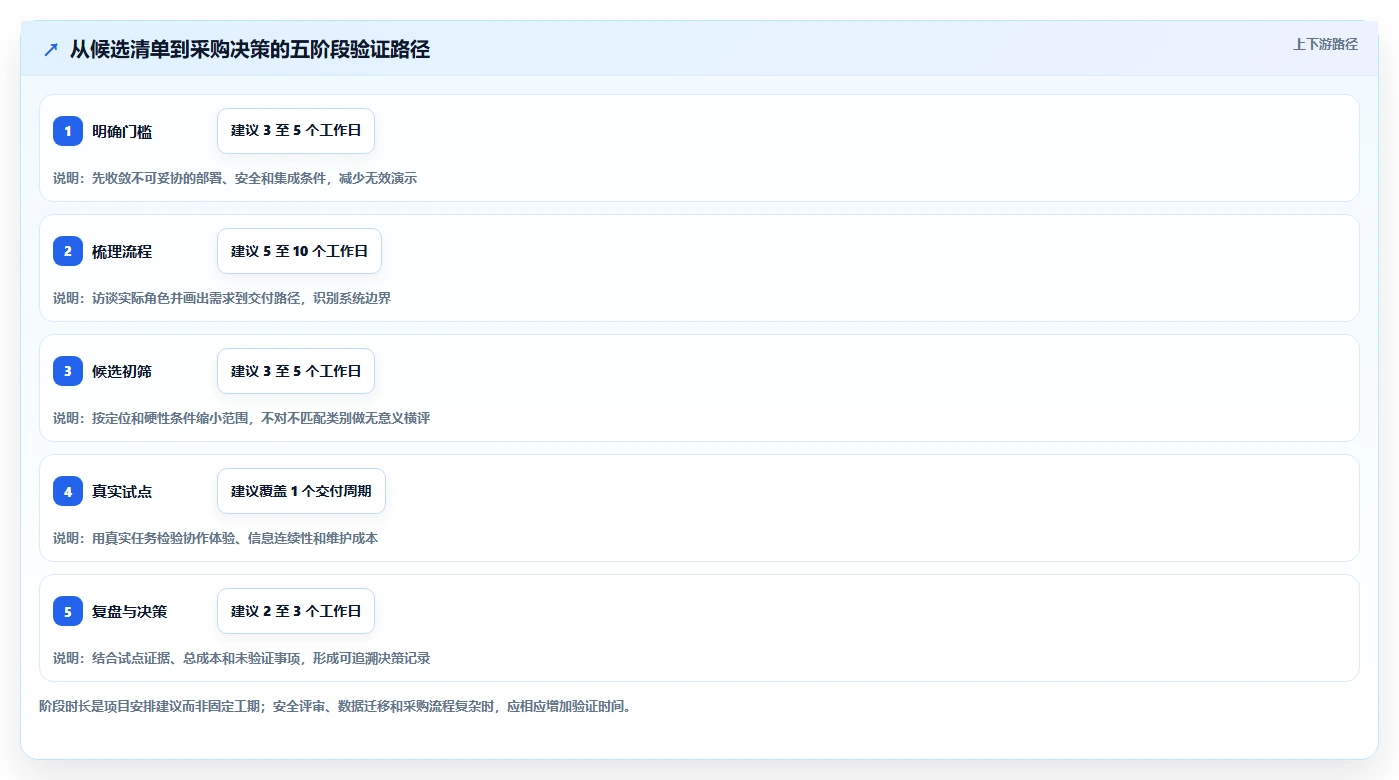Click the description starting 先收敛不可妥协的部署
Viewport: 1399px width, 780px height.
click(235, 178)
